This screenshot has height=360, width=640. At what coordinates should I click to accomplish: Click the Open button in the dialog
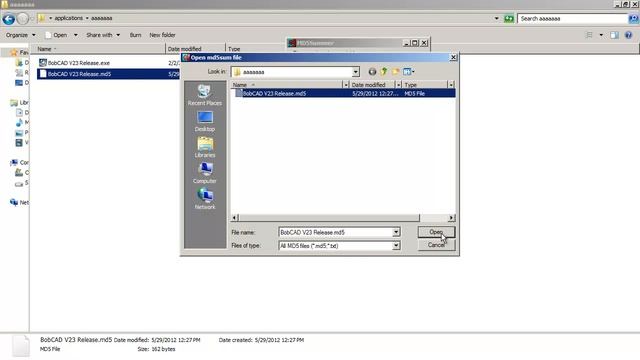(436, 232)
